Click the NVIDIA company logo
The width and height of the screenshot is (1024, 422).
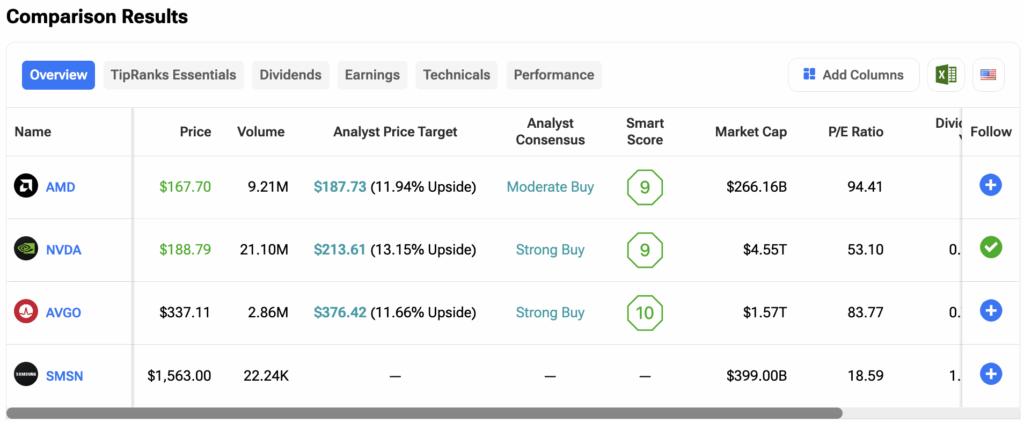coord(25,249)
